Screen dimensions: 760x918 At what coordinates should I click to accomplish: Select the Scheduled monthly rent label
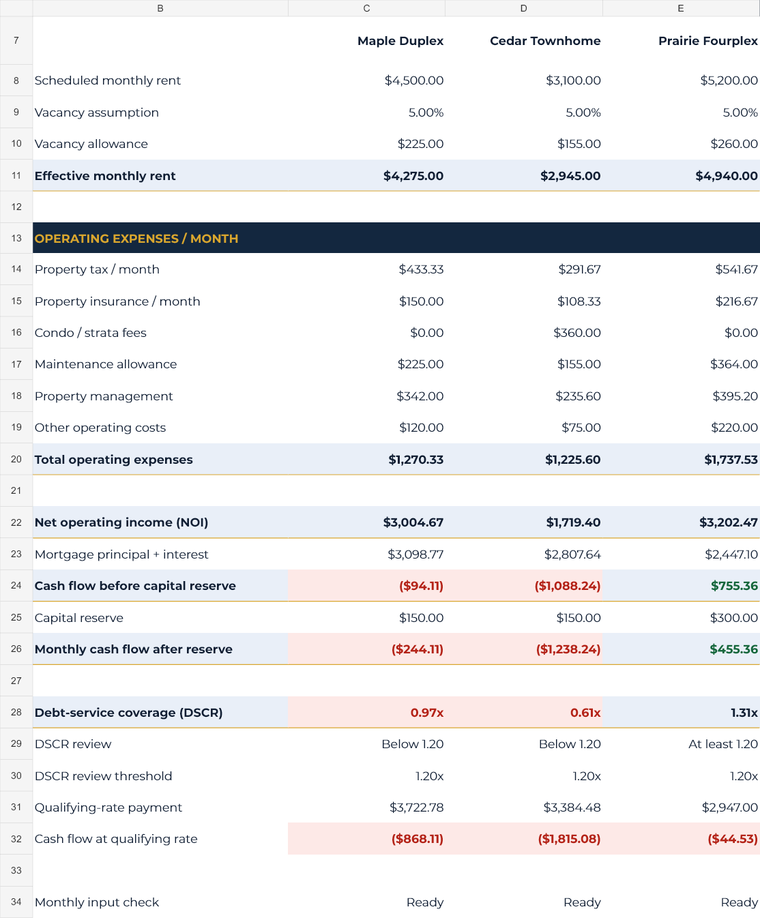[x=108, y=81]
